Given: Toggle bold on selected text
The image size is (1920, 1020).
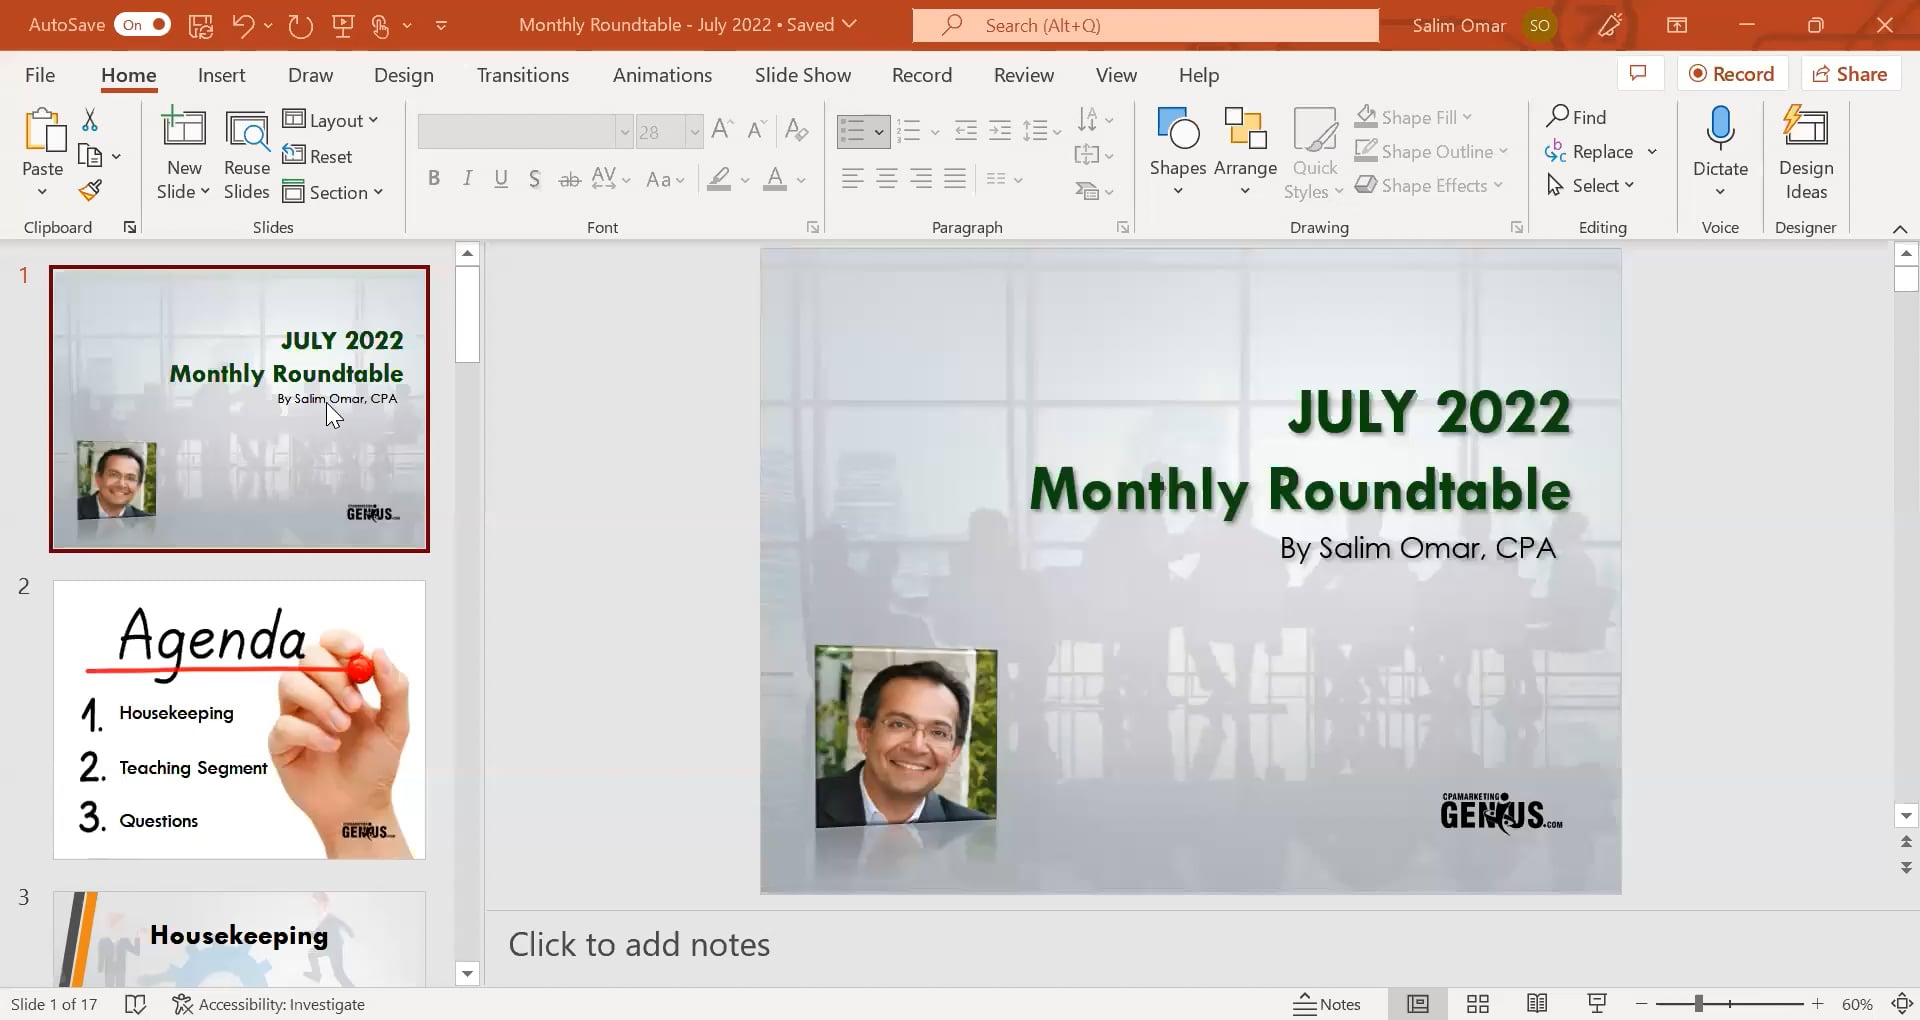Looking at the screenshot, I should (x=434, y=178).
